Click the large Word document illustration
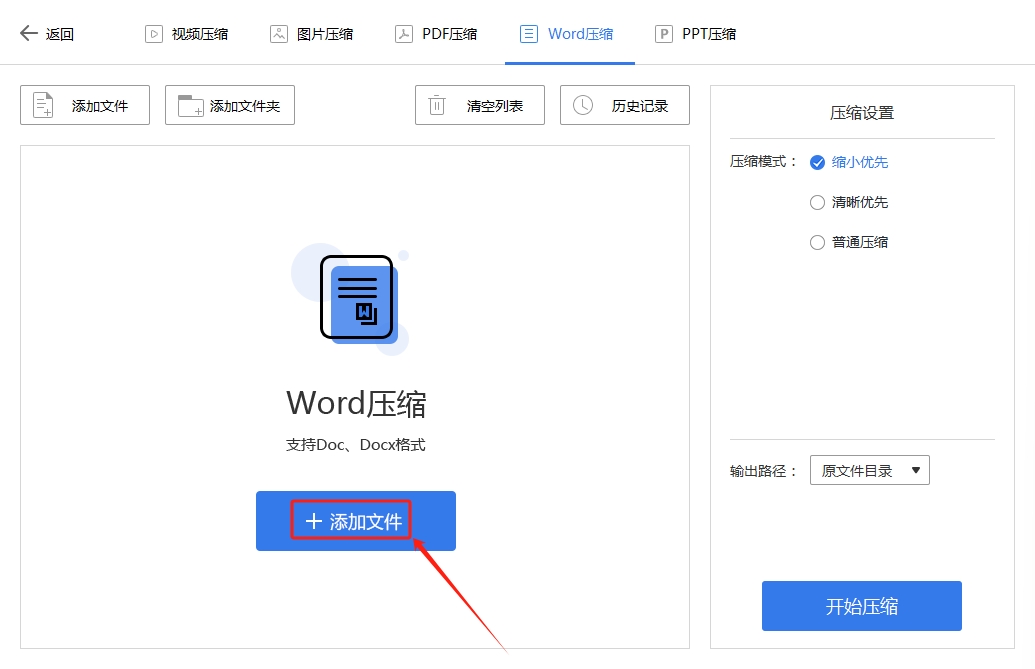1035x669 pixels. [x=353, y=299]
